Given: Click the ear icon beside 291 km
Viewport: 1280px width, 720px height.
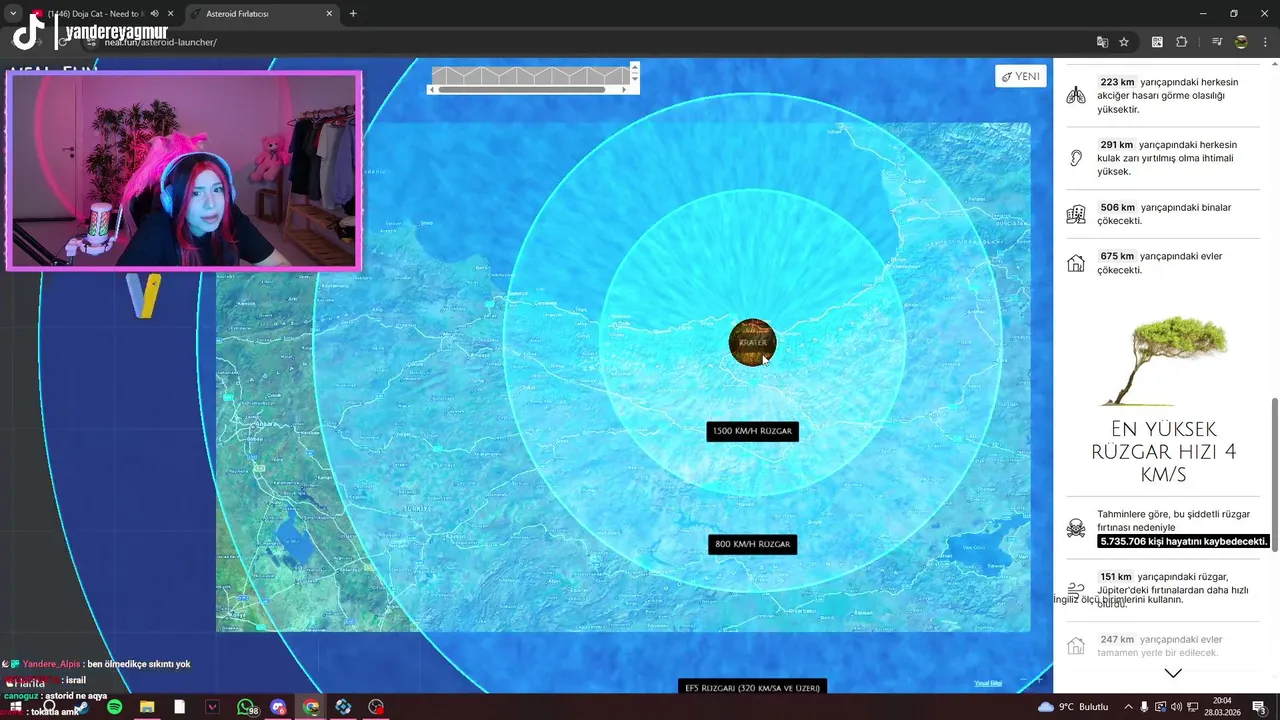Looking at the screenshot, I should tap(1076, 158).
